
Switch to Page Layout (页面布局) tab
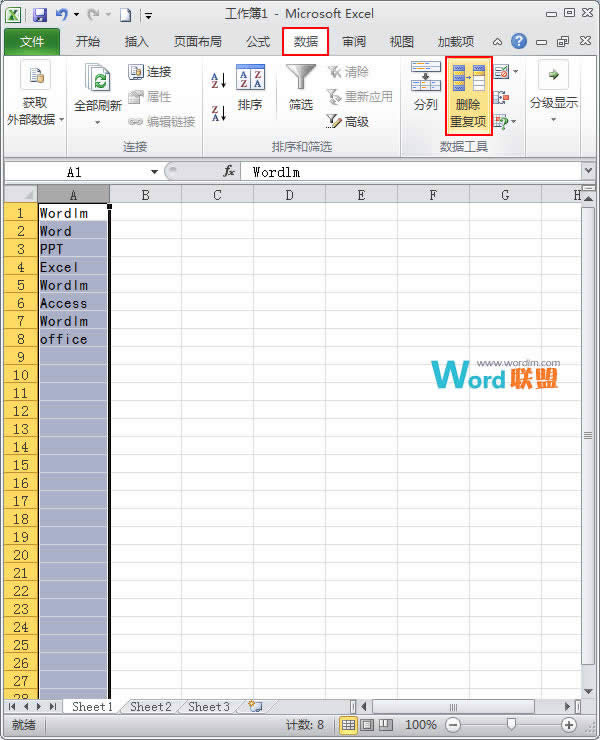[197, 42]
